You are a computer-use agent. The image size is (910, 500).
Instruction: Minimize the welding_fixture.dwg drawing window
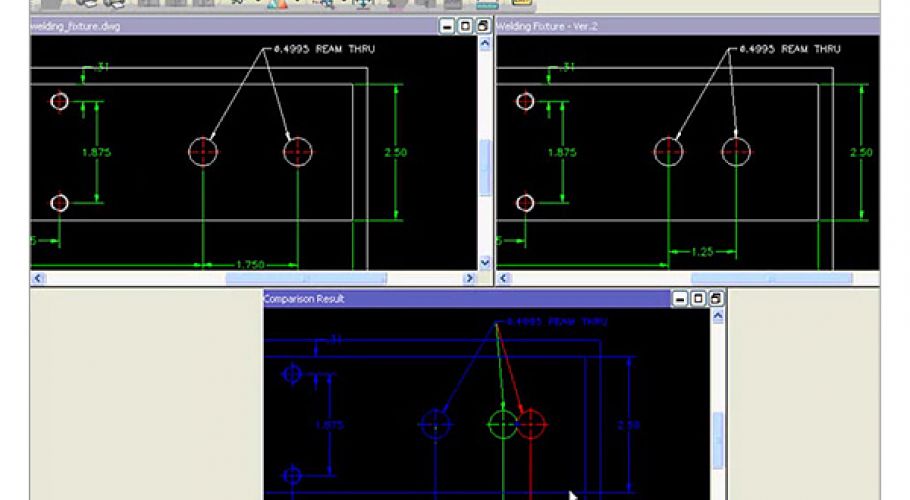coord(446,26)
